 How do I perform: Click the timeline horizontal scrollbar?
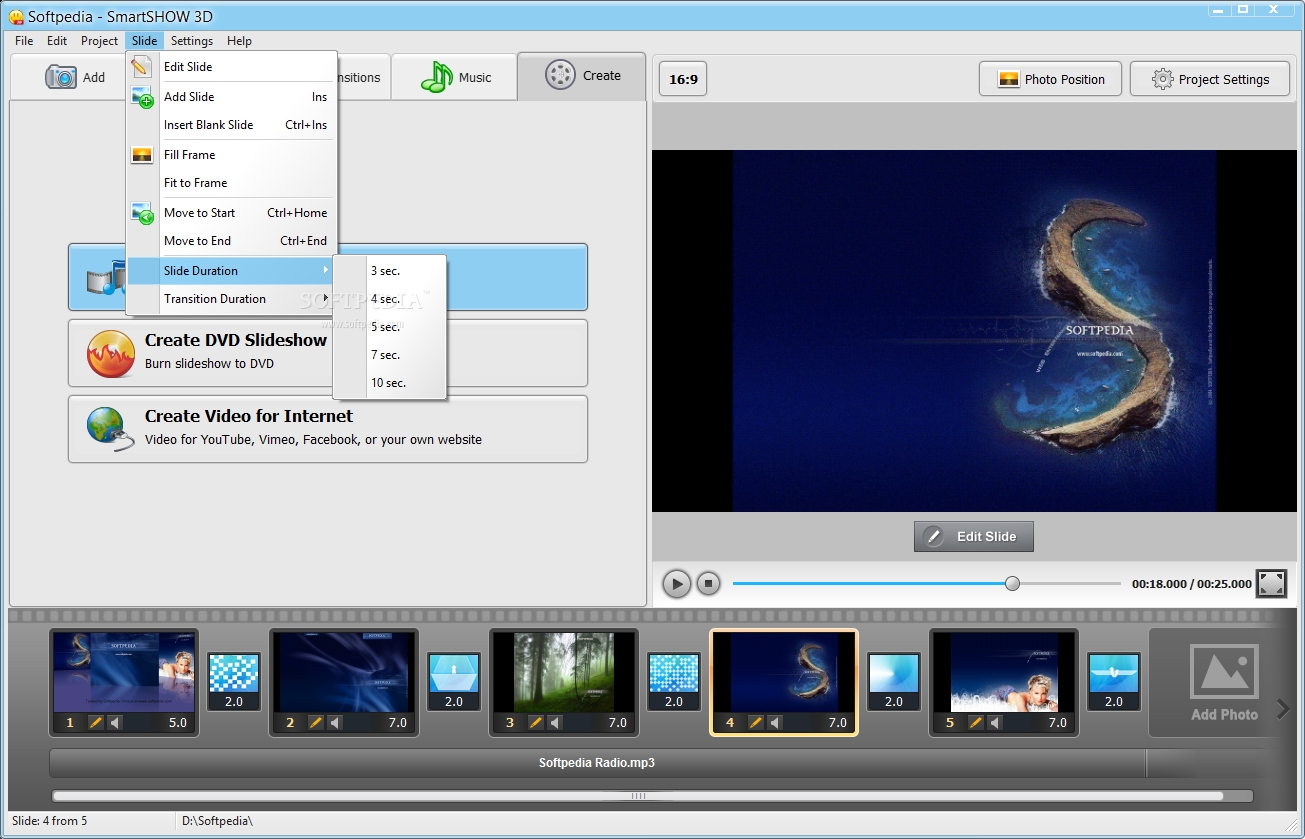(638, 796)
